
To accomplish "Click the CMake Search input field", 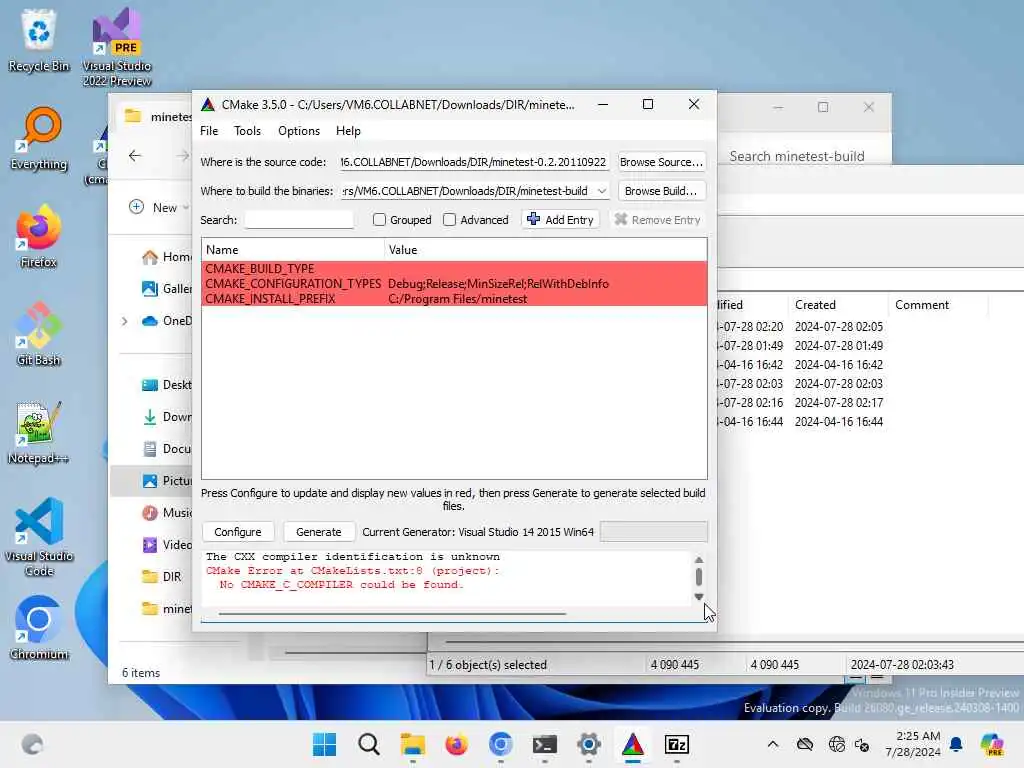I will 299,219.
